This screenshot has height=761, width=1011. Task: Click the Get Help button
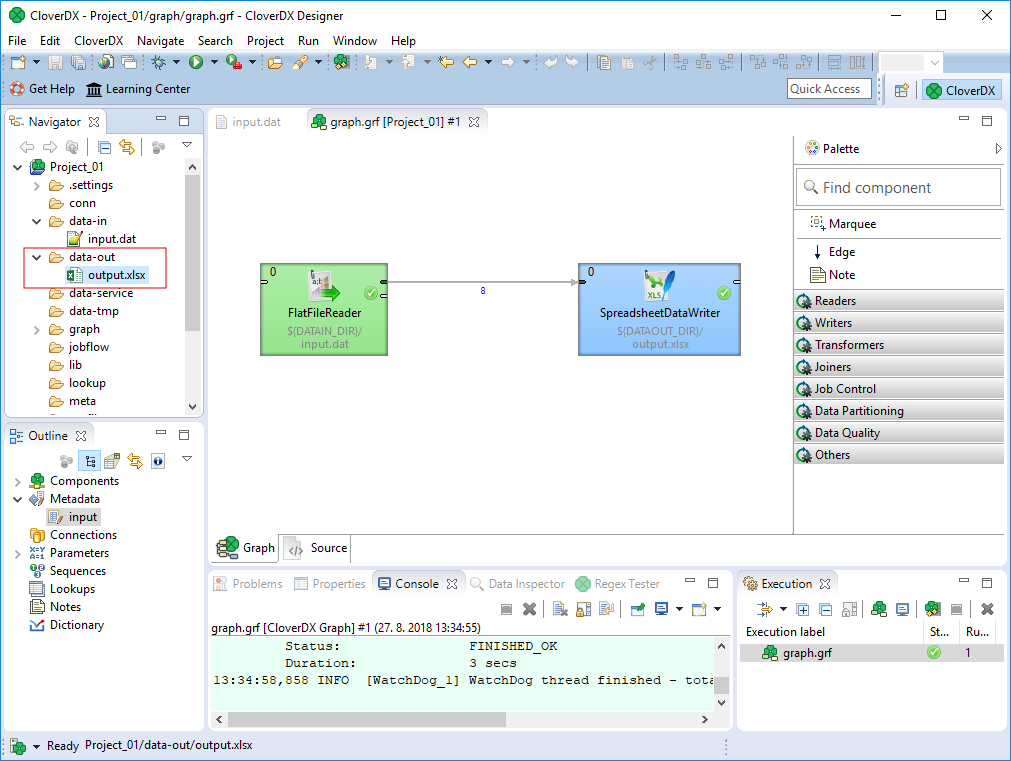pos(43,89)
